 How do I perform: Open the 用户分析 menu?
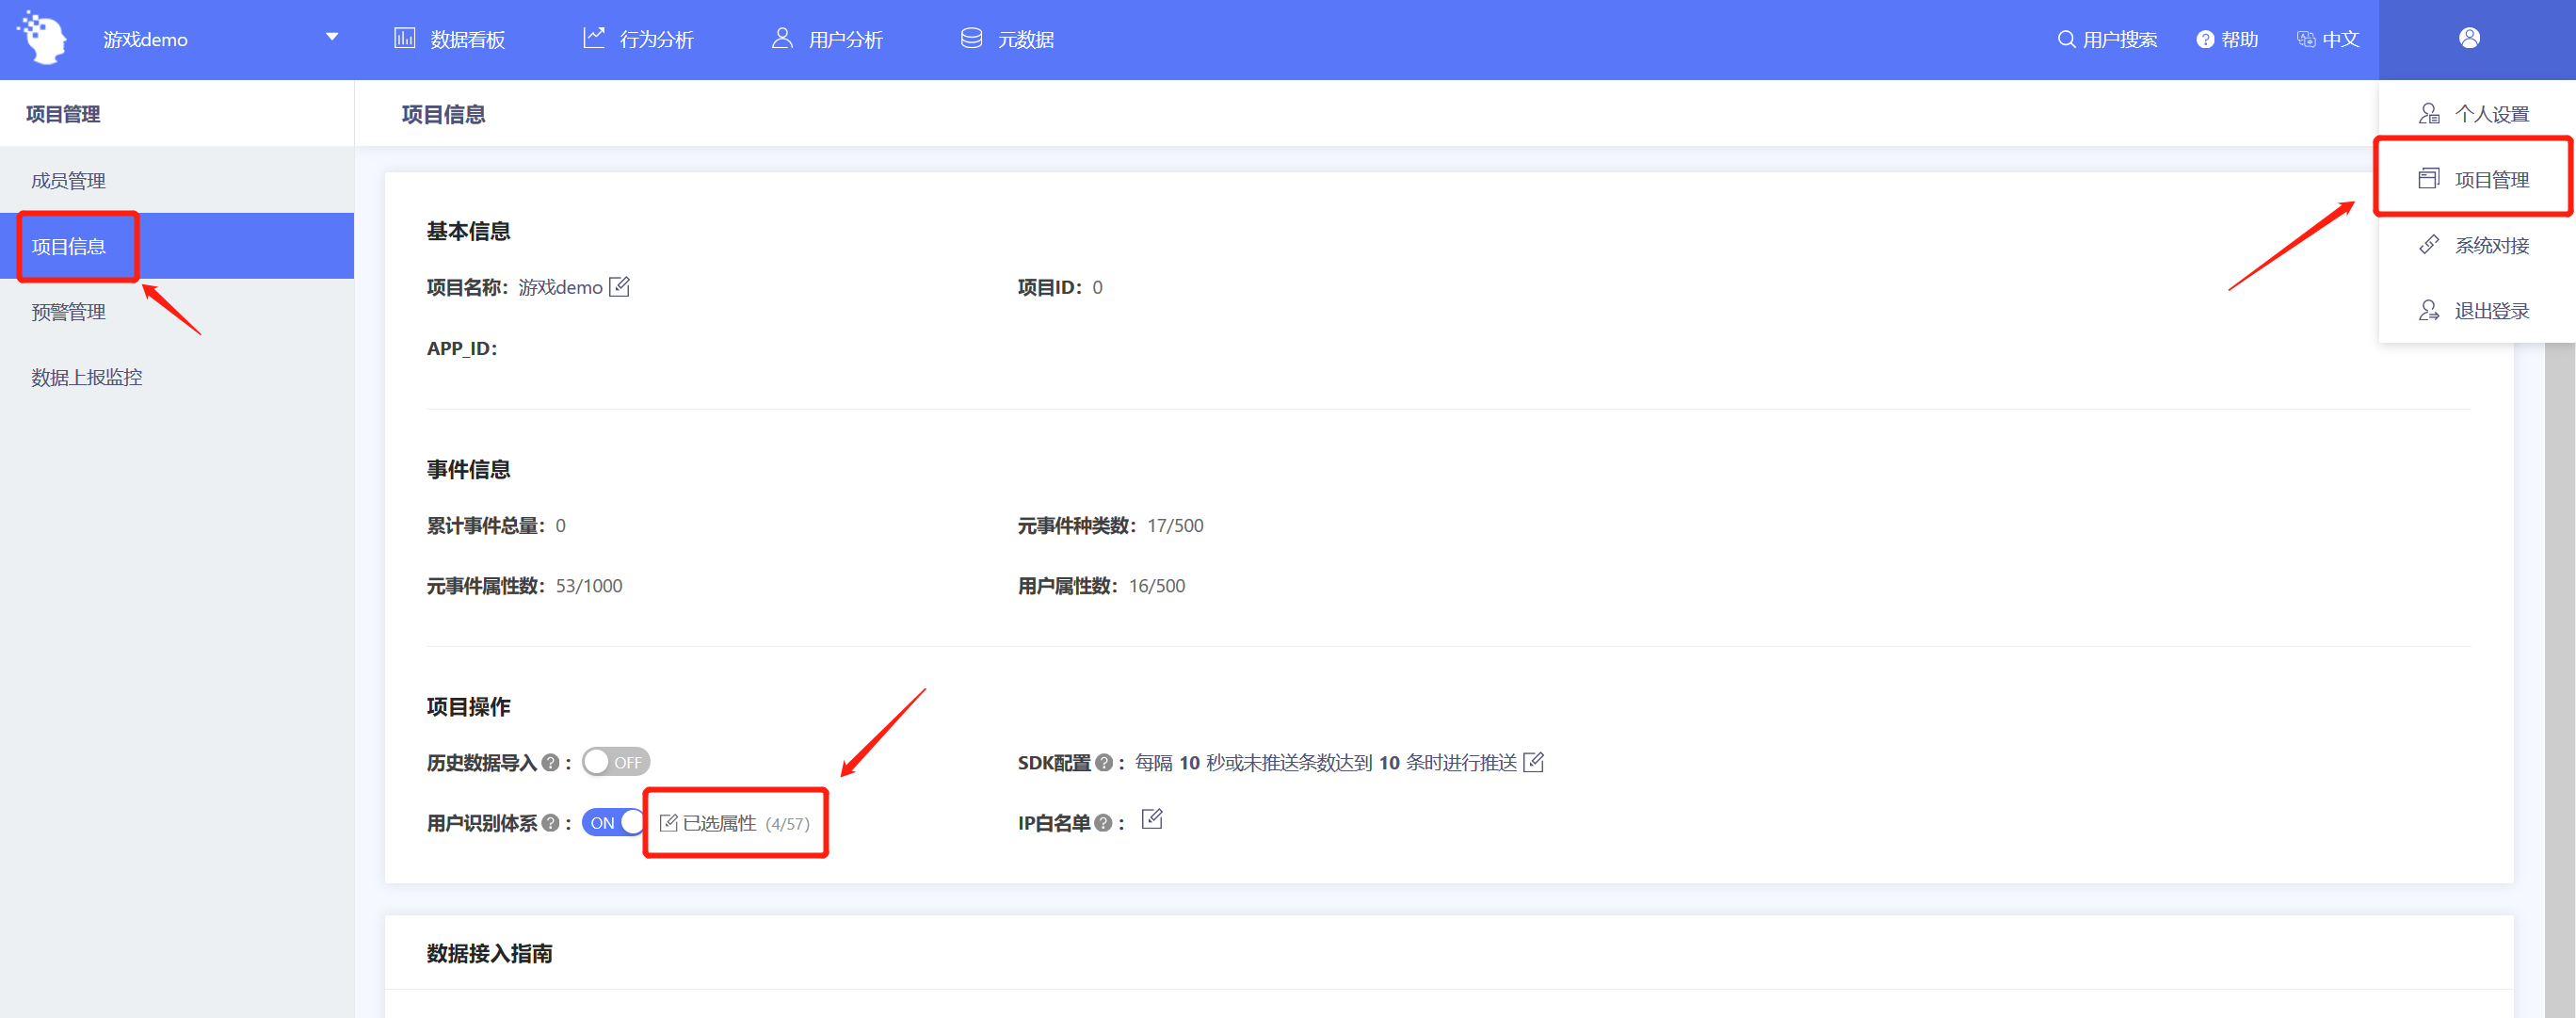coord(827,39)
